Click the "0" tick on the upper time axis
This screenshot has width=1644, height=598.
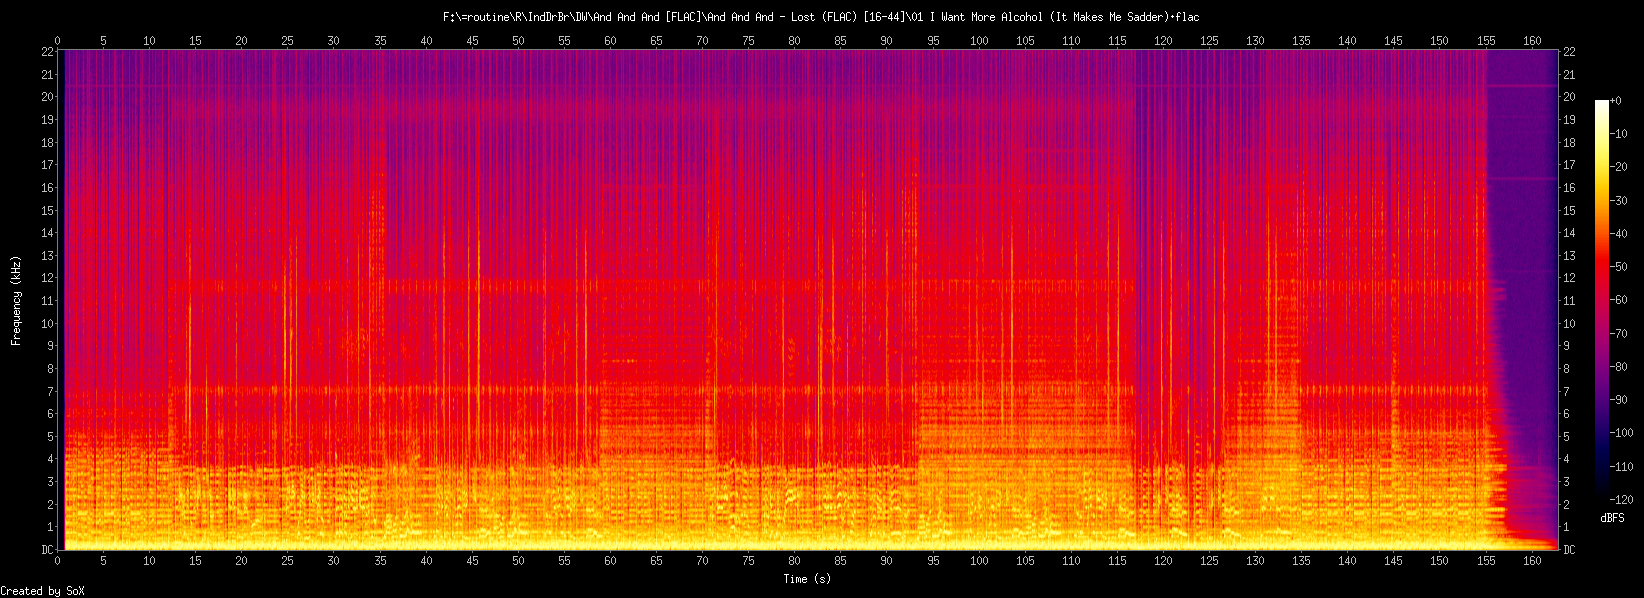point(58,41)
